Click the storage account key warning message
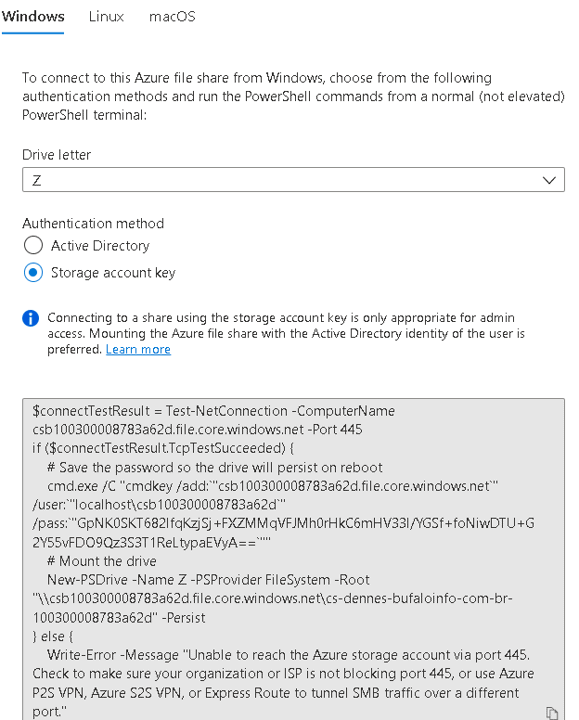This screenshot has width=579, height=720. point(286,333)
